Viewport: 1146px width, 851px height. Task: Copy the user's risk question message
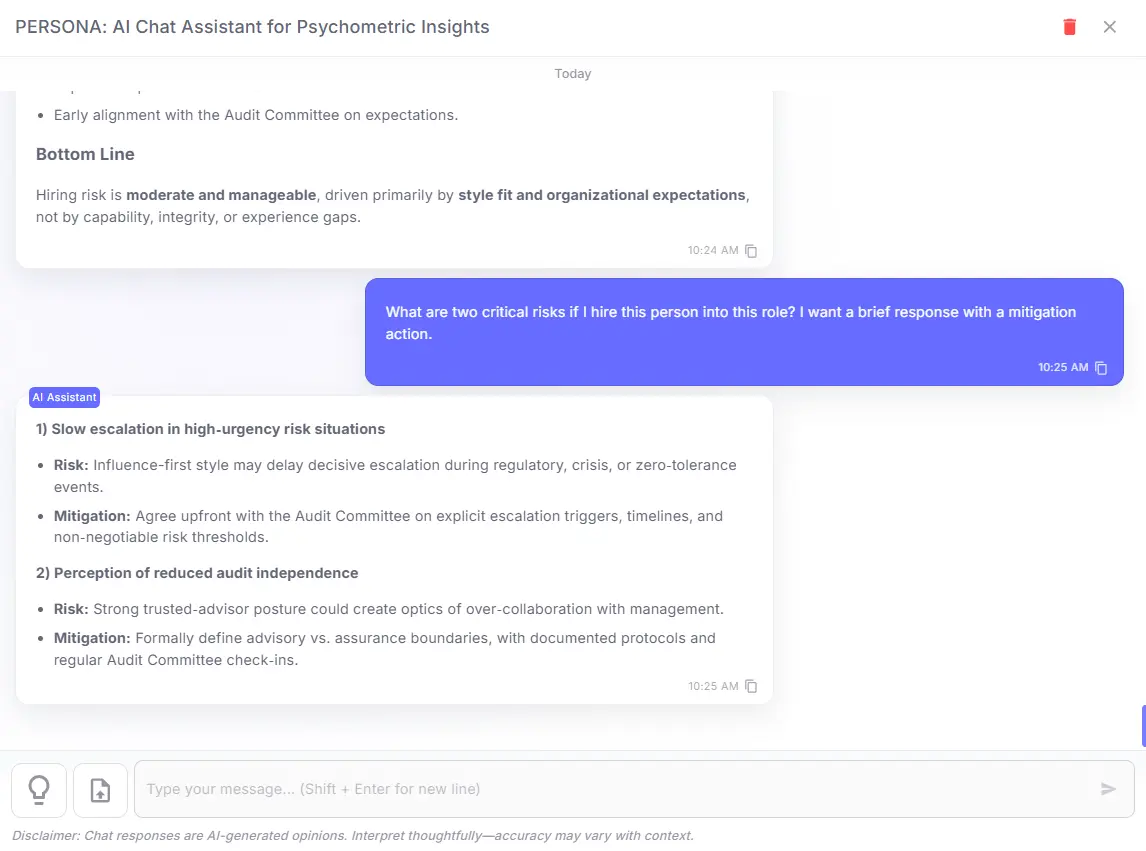point(1101,368)
